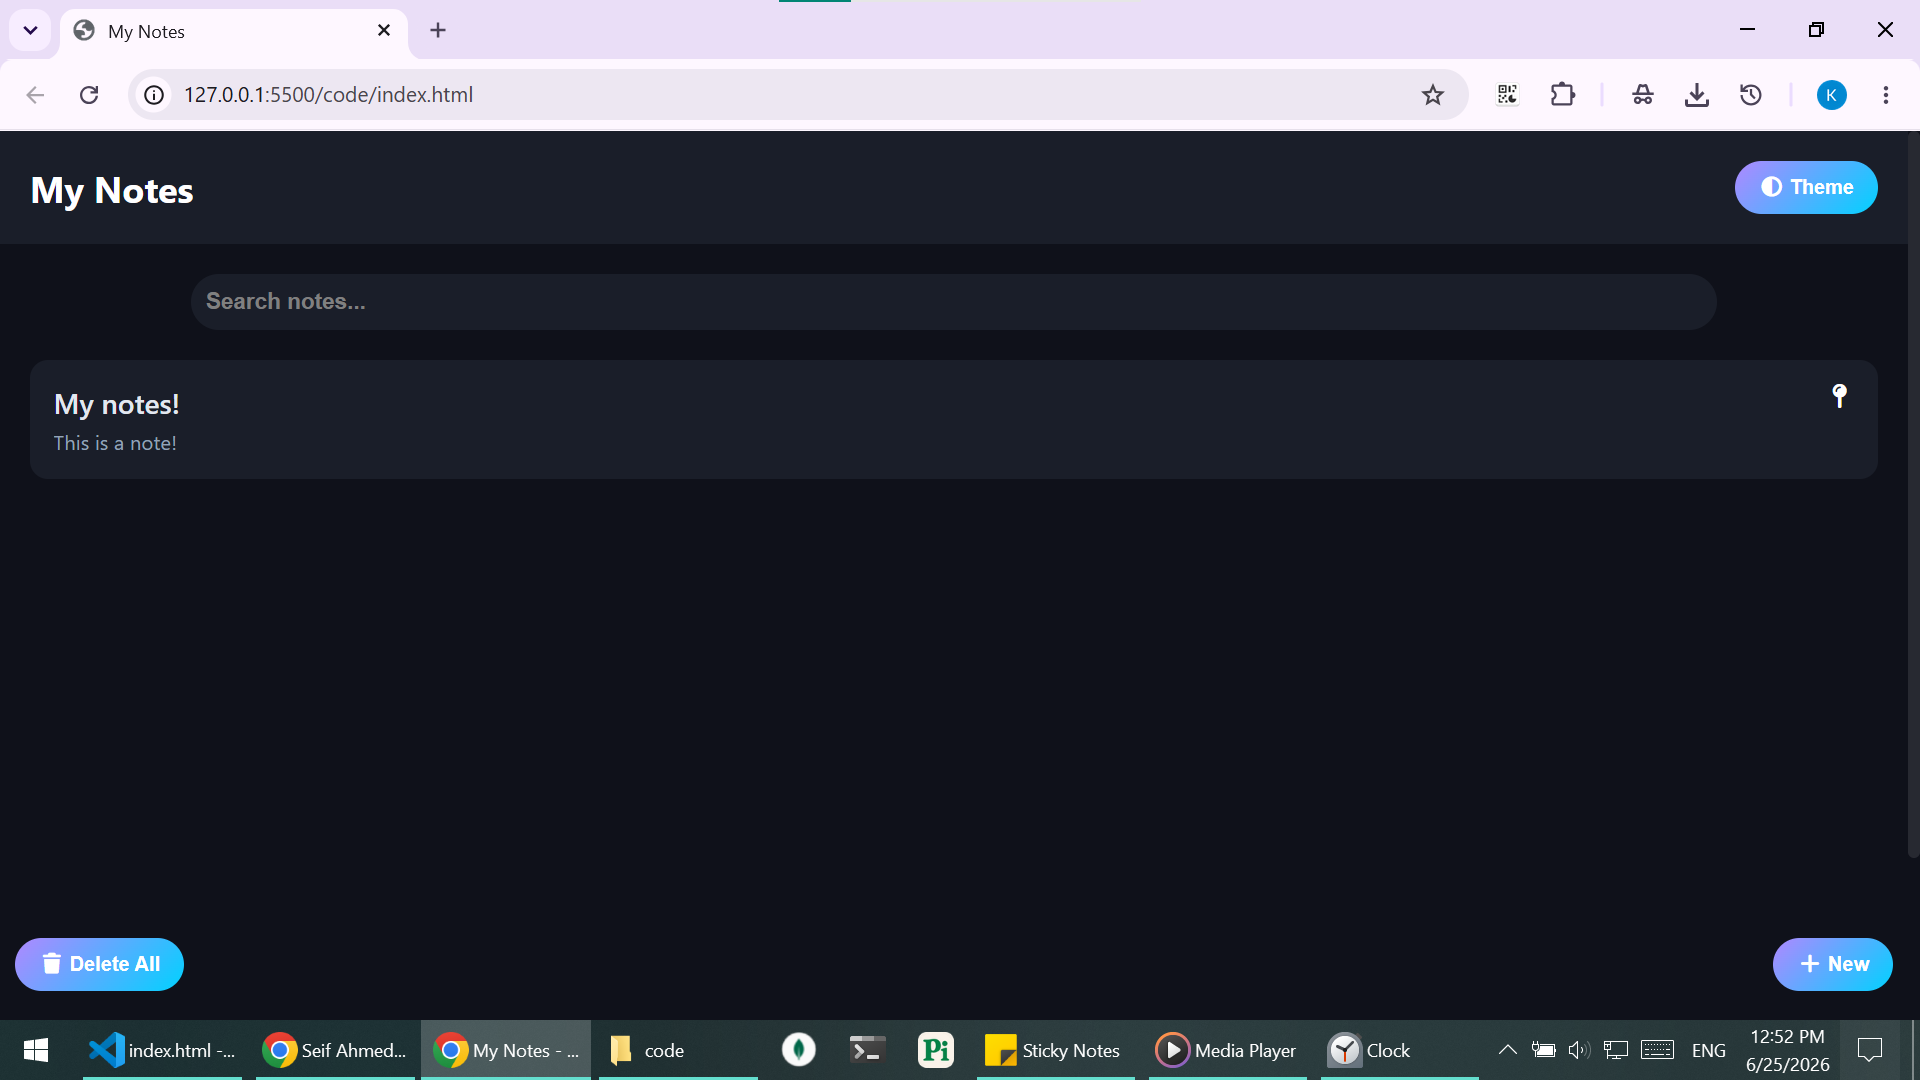The width and height of the screenshot is (1920, 1080).
Task: Create a new note with New button
Action: (1833, 964)
